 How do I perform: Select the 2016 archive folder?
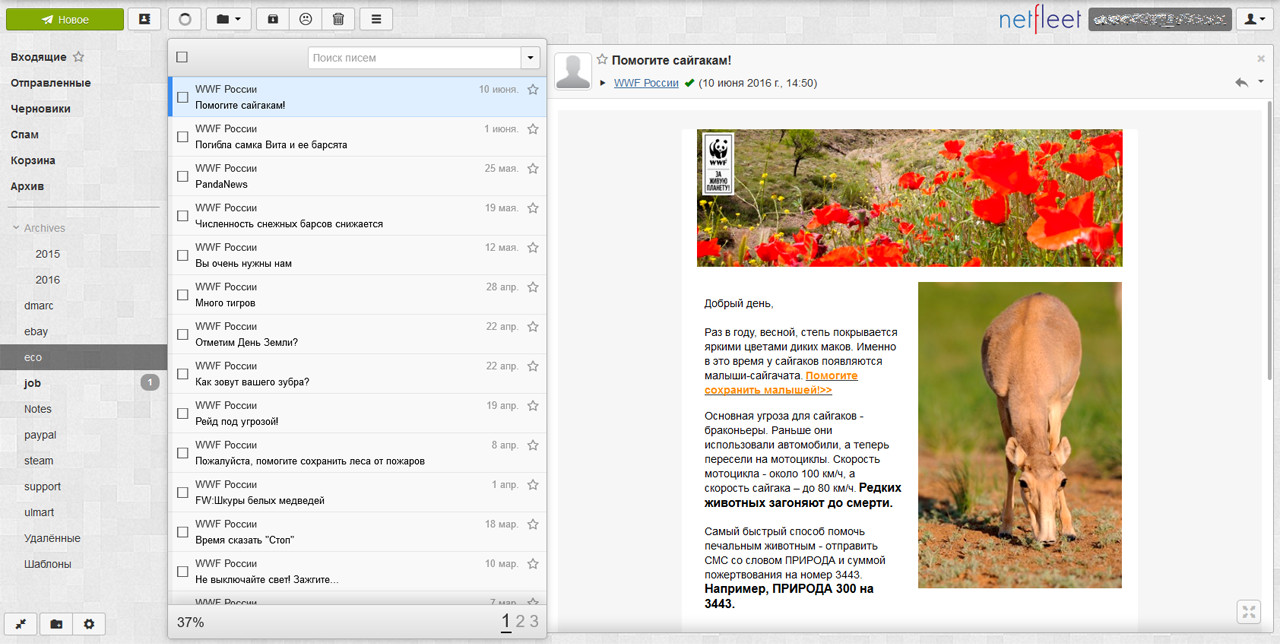click(48, 280)
